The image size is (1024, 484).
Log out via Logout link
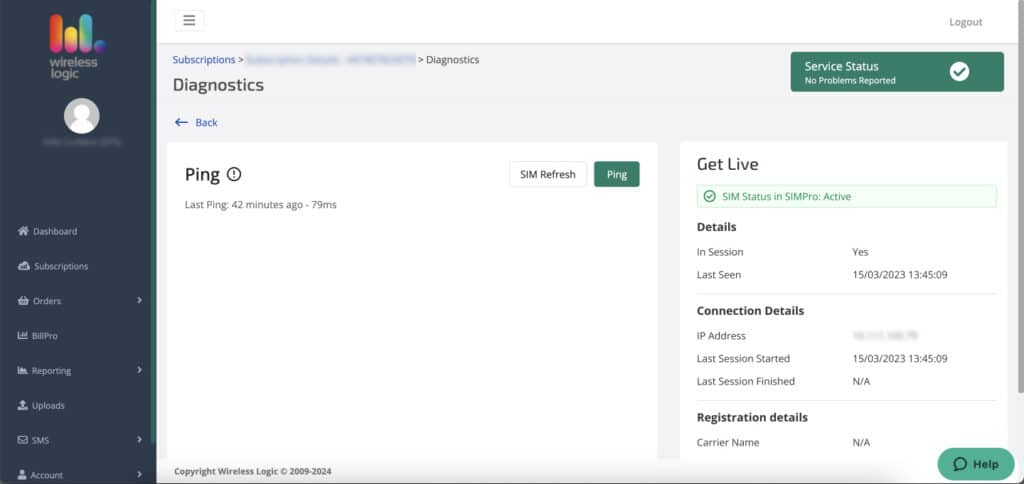click(965, 22)
